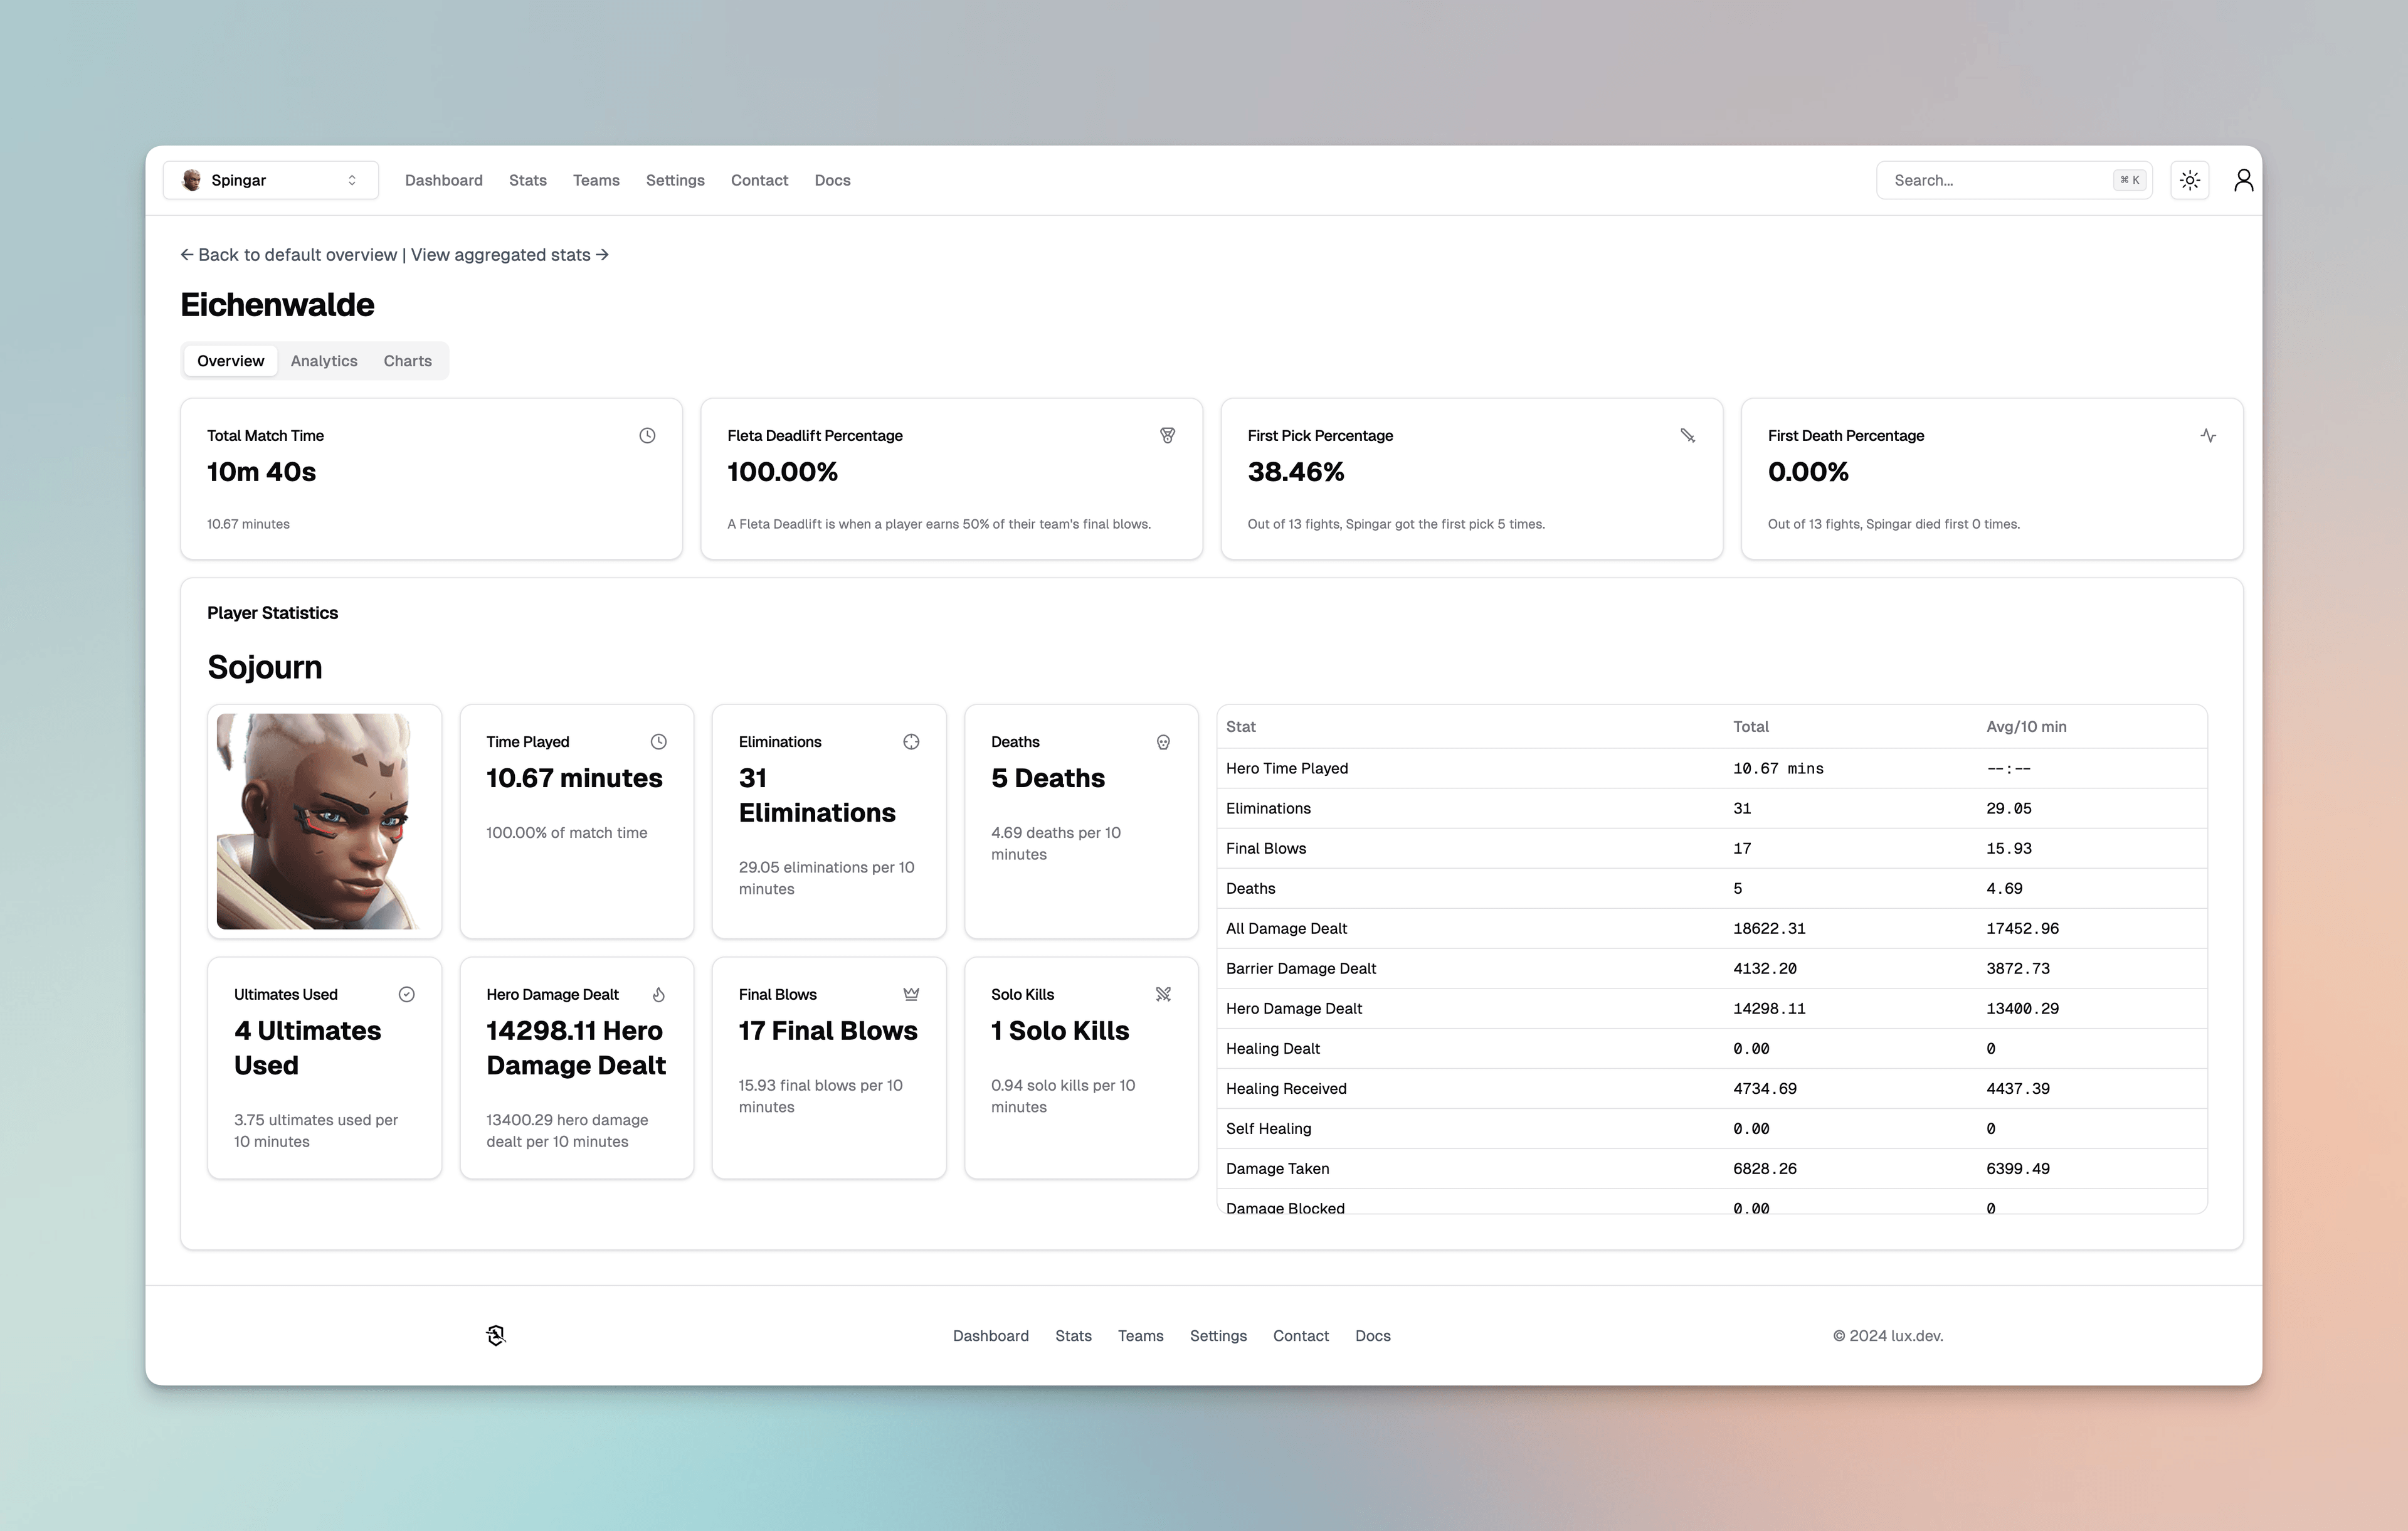The width and height of the screenshot is (2408, 1531).
Task: Select the Hero Time Played table row
Action: coord(1711,768)
